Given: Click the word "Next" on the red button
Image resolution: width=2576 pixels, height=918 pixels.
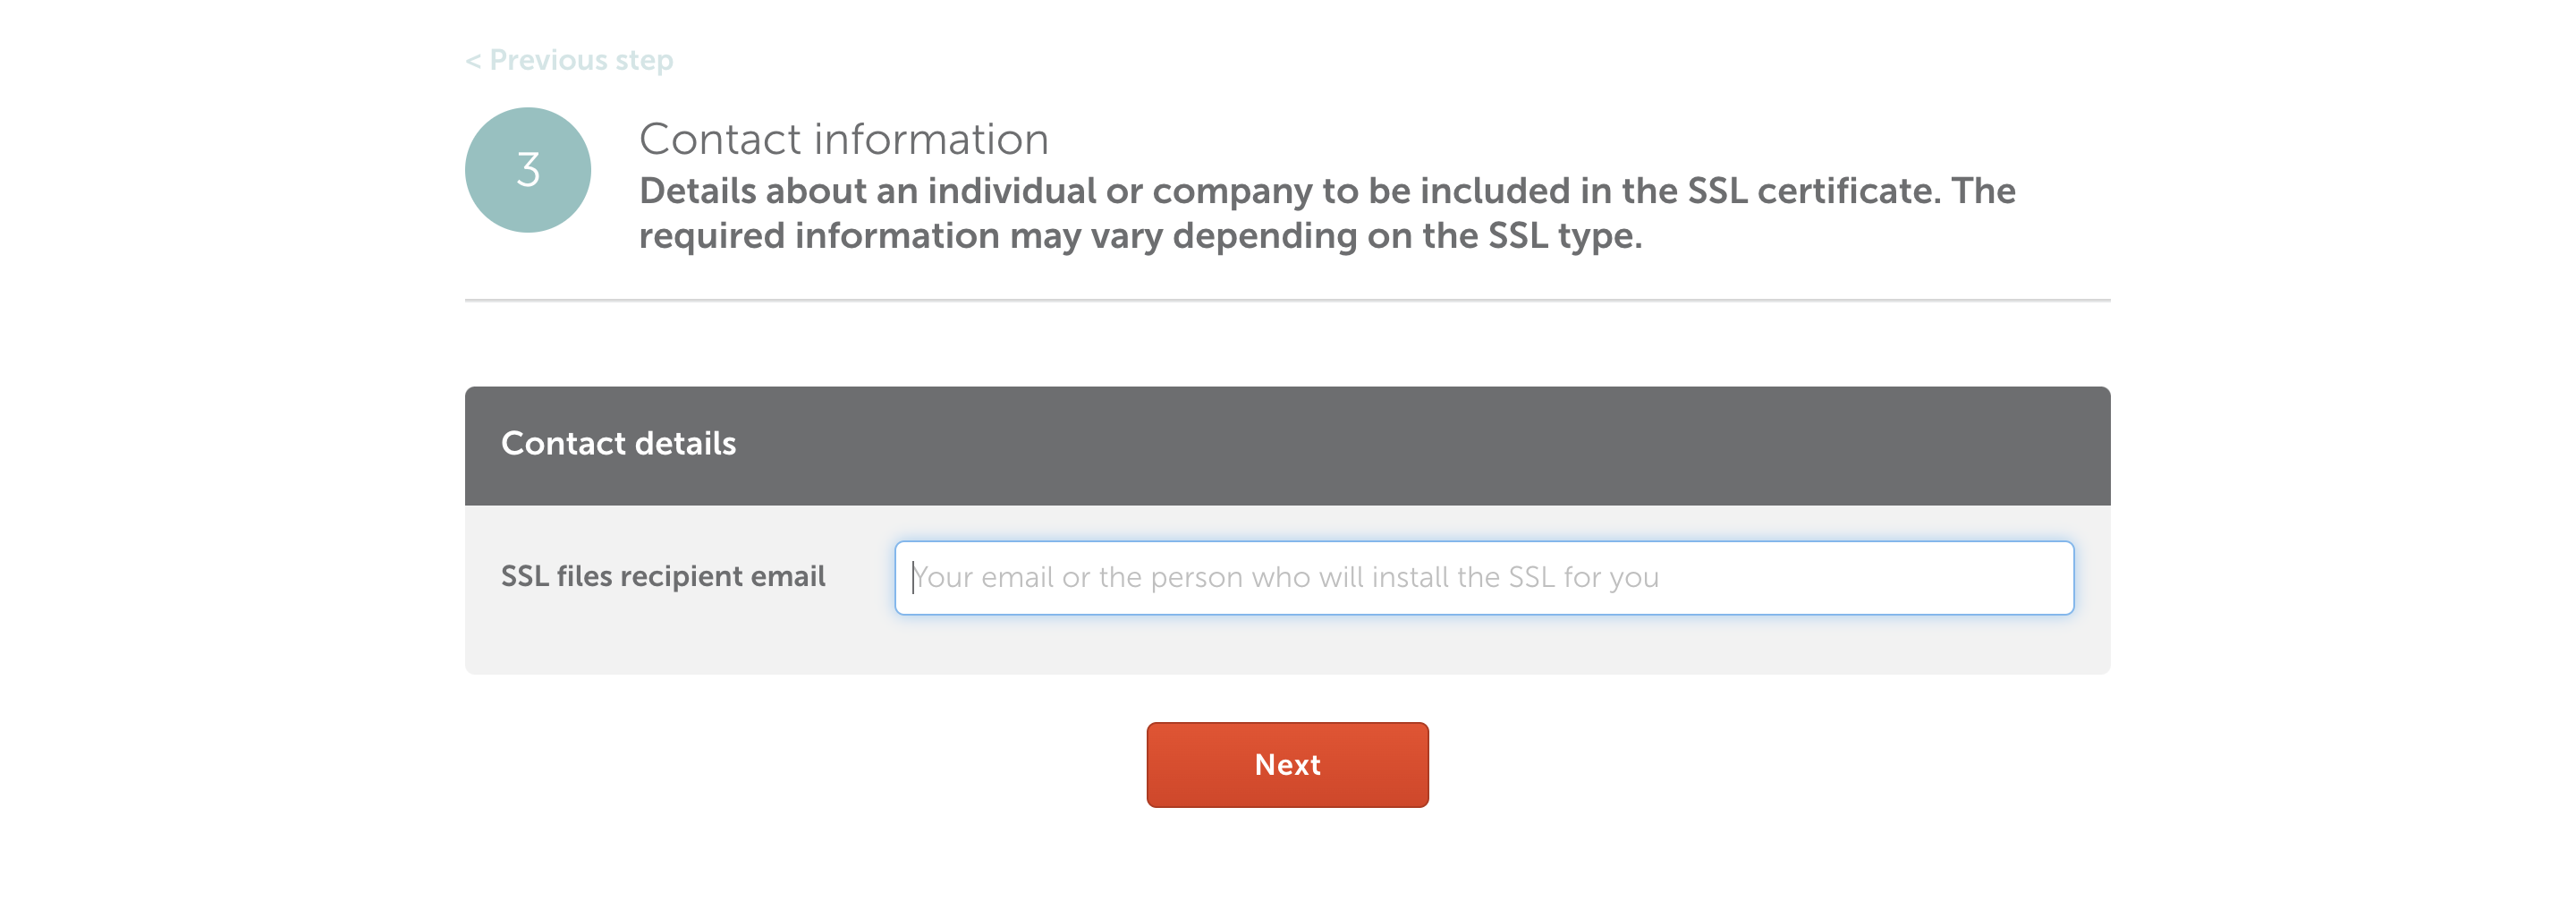Looking at the screenshot, I should (1287, 765).
